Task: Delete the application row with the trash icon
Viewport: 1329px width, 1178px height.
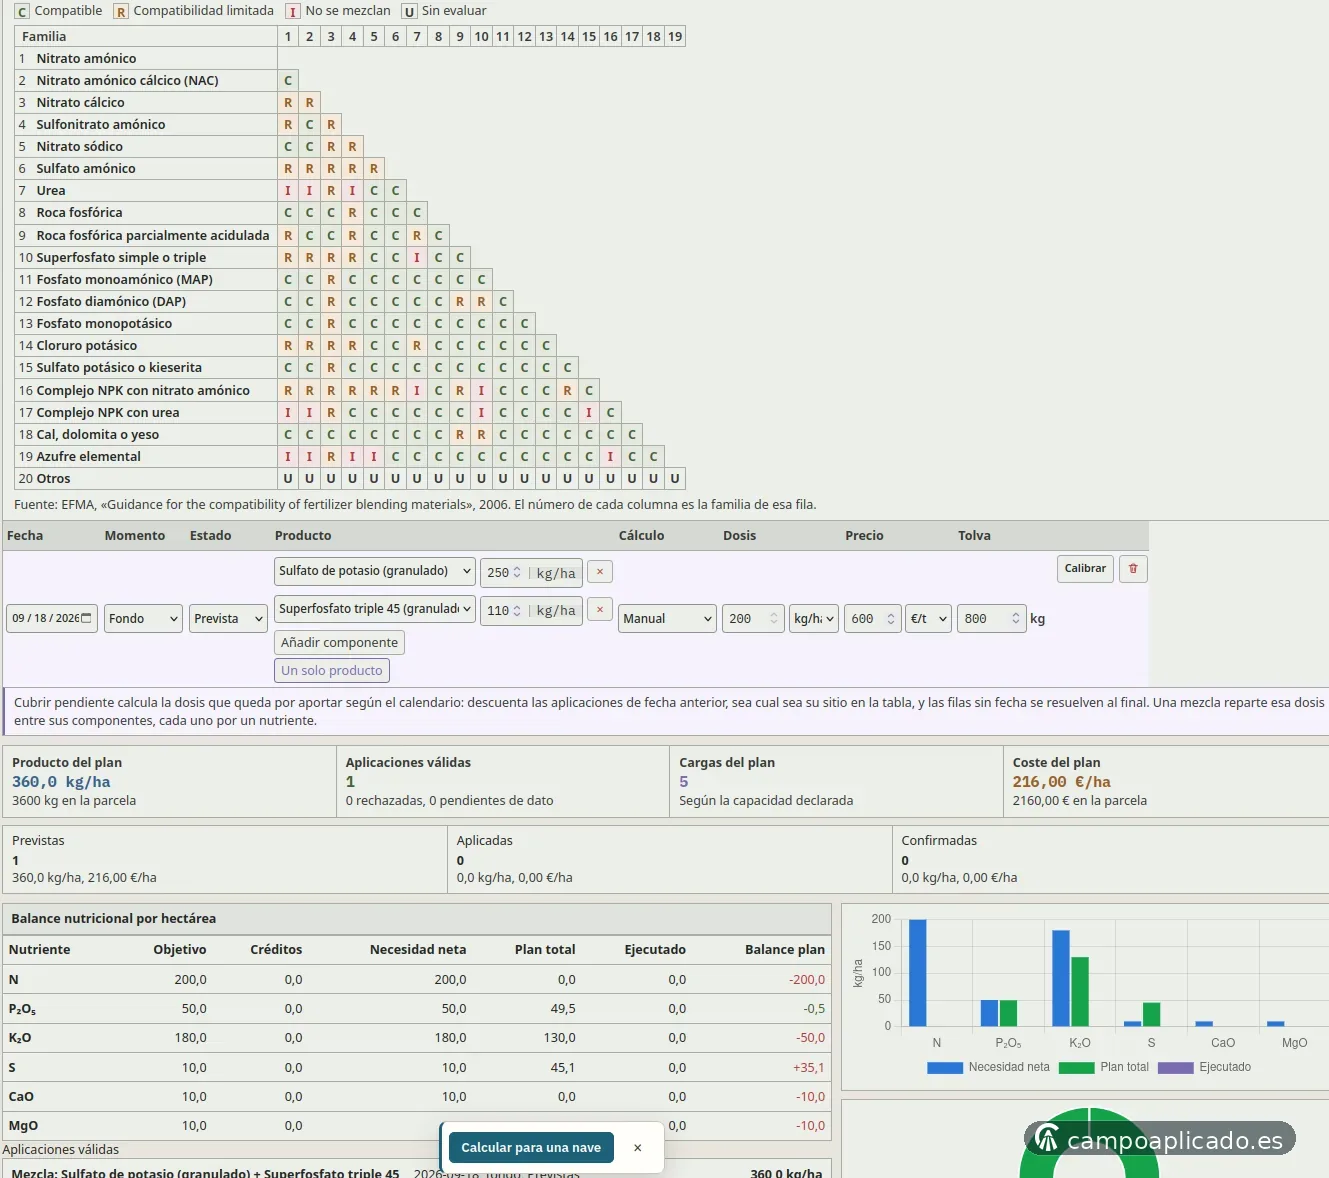Action: [x=1133, y=569]
